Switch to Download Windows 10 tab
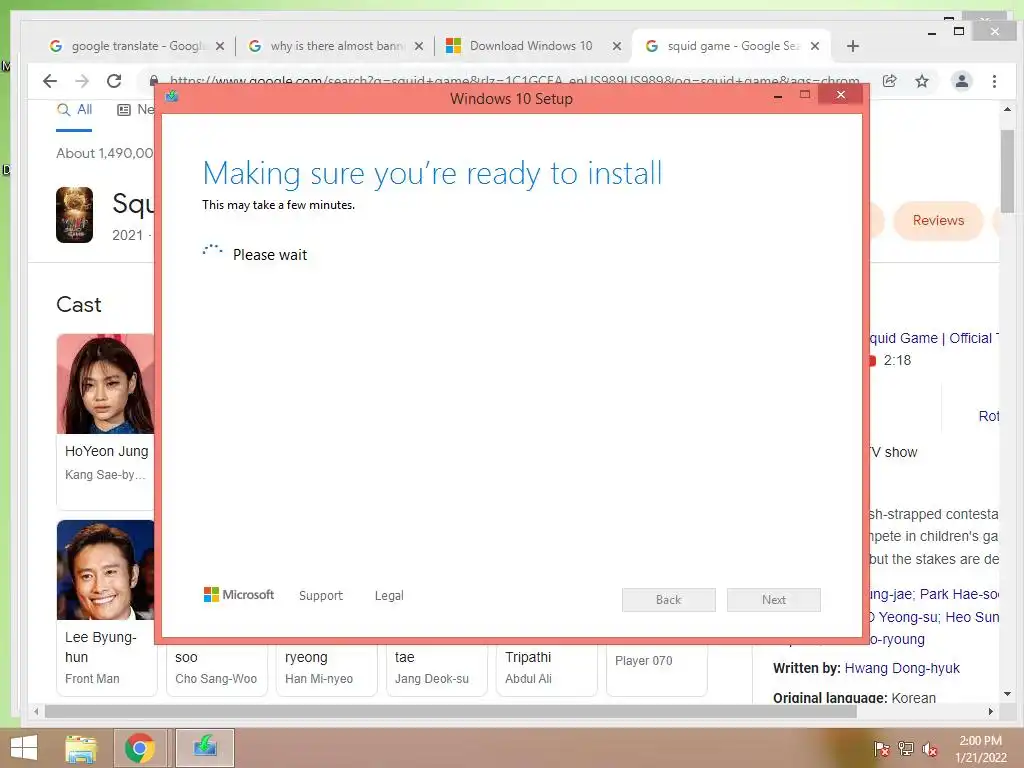Screen dimensions: 1024x768 click(534, 46)
